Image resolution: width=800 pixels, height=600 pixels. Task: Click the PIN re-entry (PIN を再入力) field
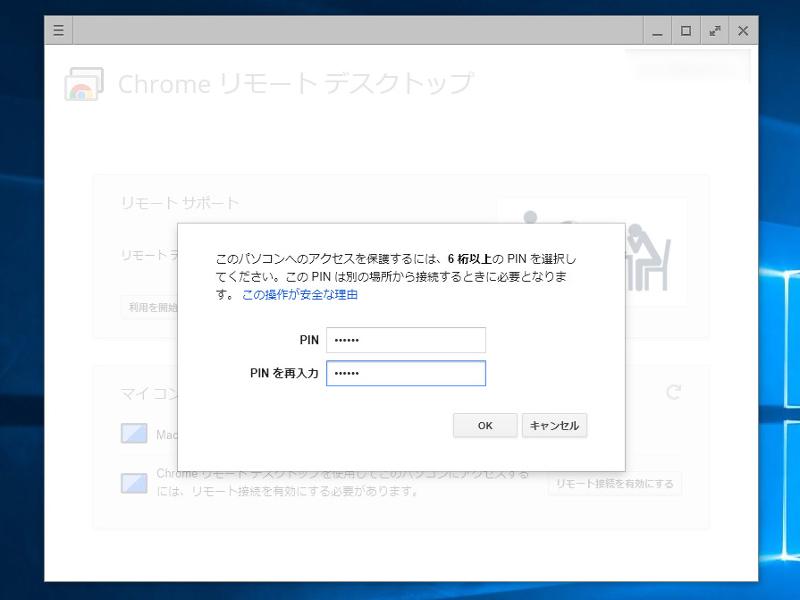click(x=406, y=373)
